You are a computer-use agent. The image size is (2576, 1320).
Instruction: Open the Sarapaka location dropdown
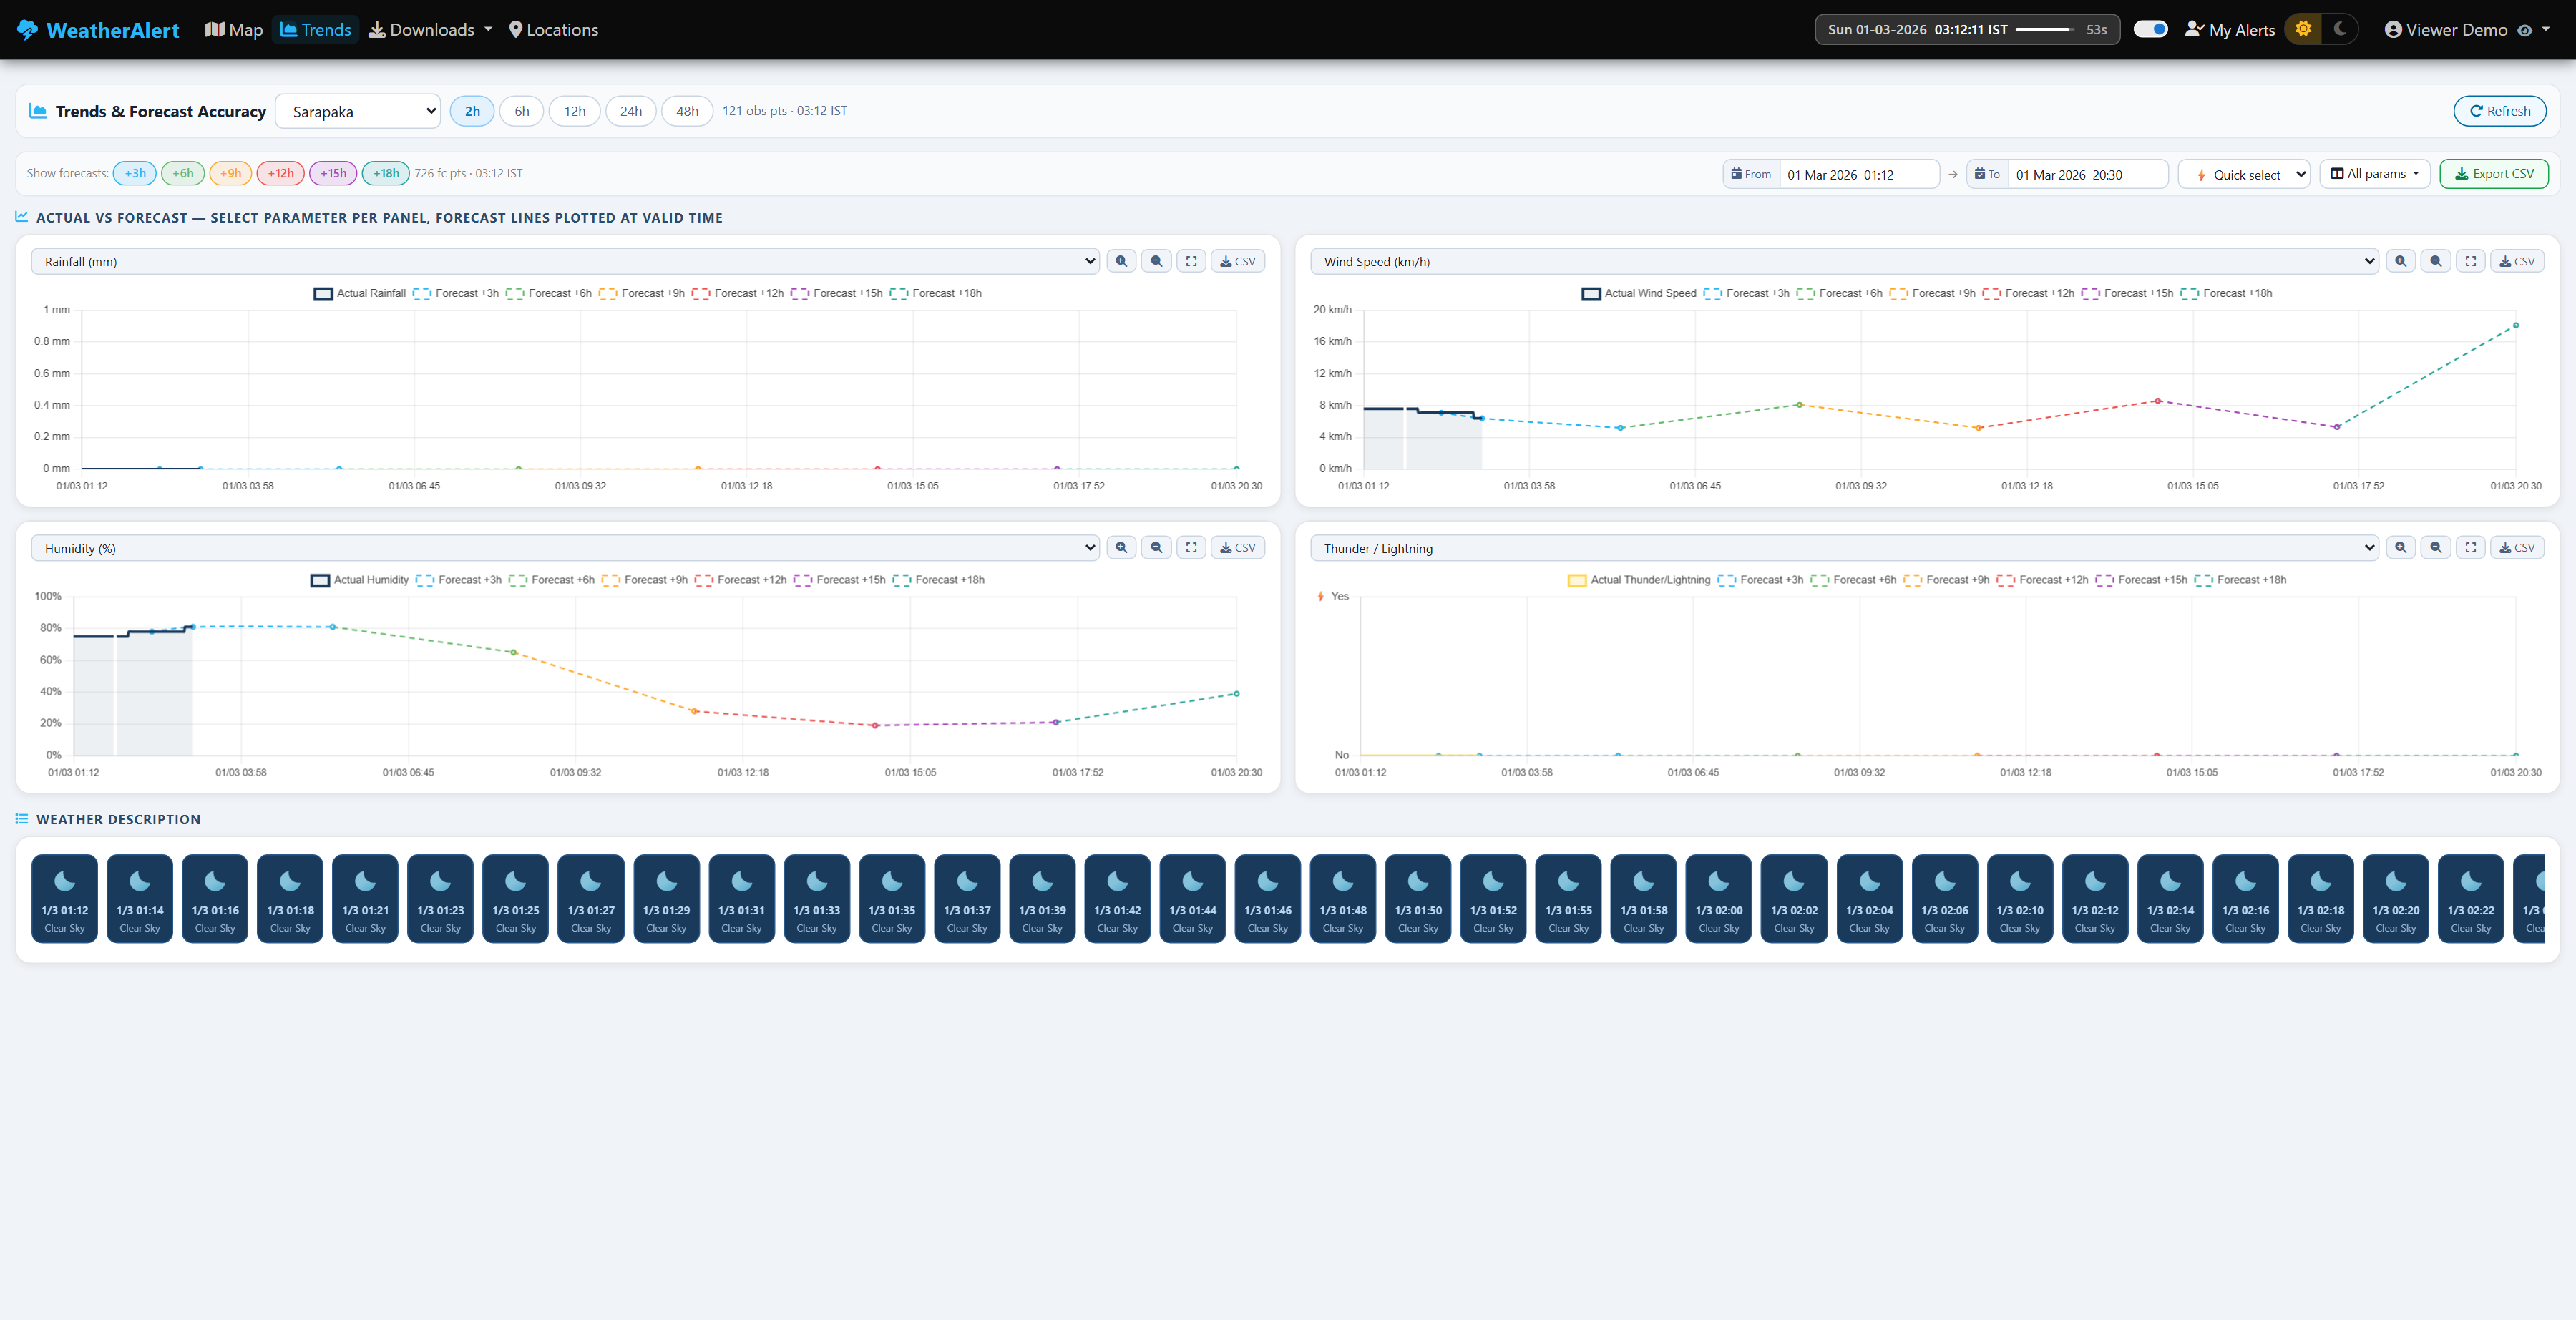coord(358,111)
